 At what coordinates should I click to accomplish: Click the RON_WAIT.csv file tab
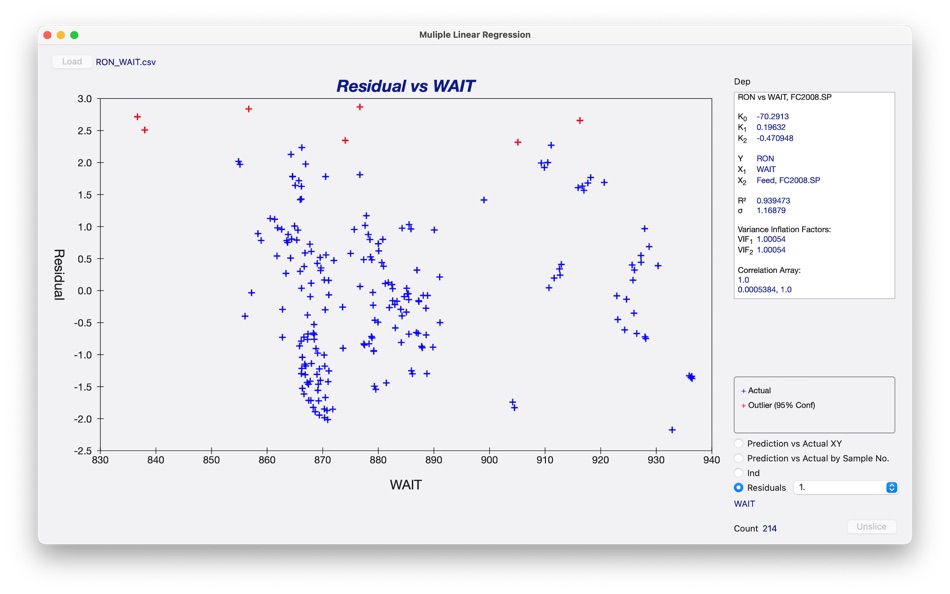[127, 61]
